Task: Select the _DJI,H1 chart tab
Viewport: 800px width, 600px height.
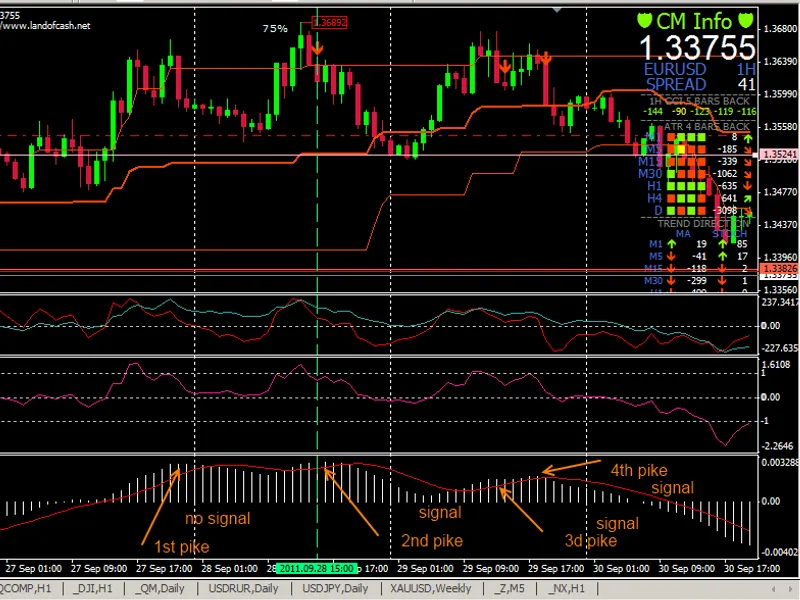Action: tap(92, 588)
